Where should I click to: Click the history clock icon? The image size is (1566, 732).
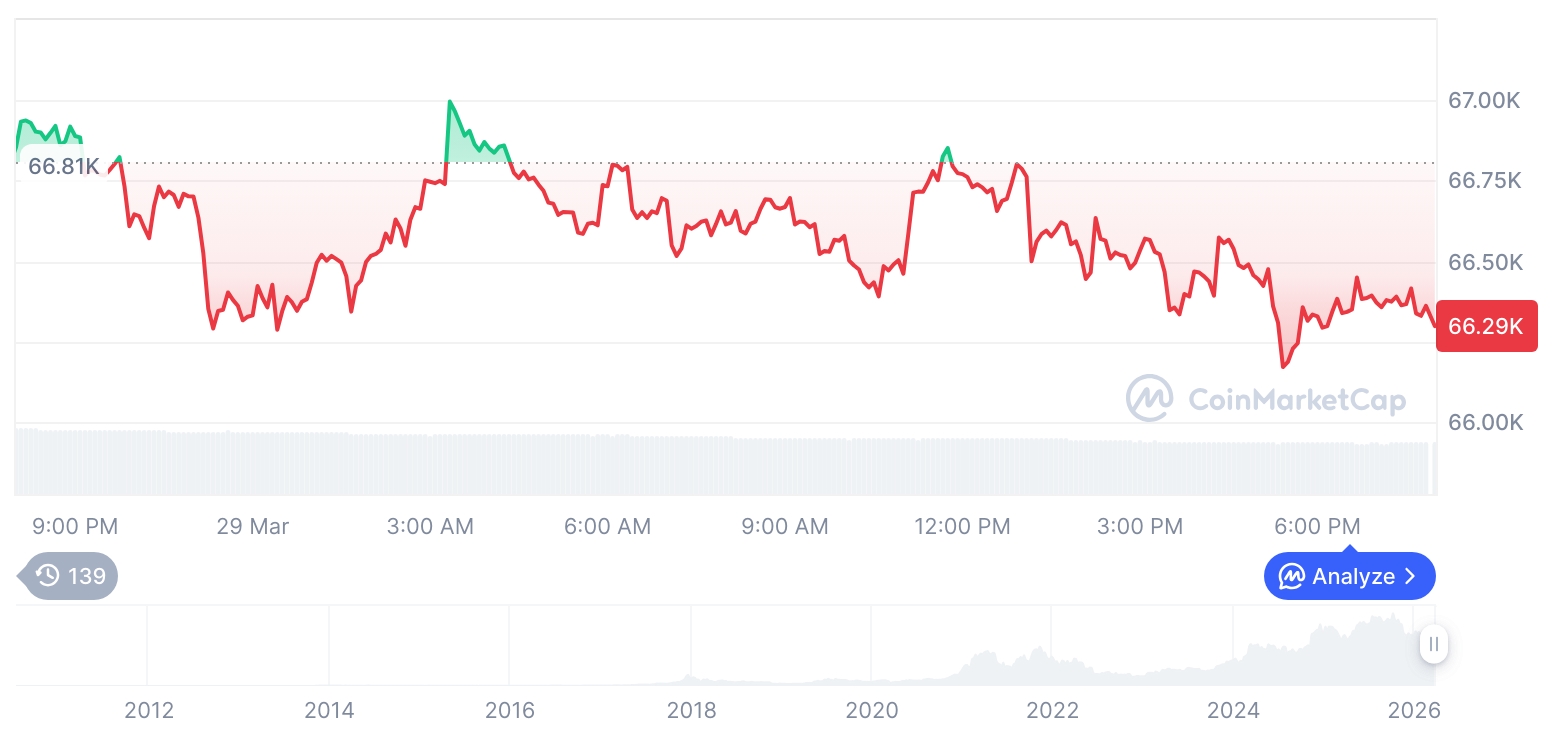[47, 575]
